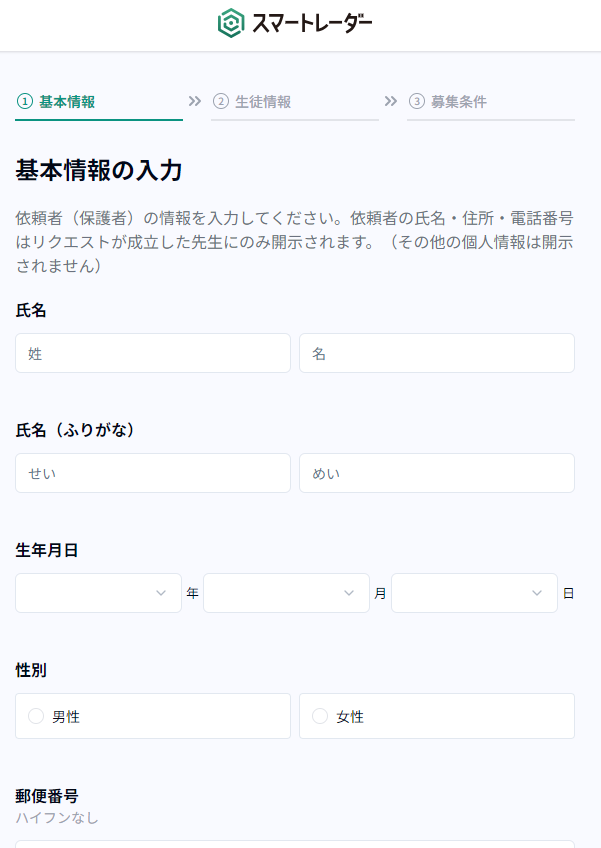This screenshot has width=601, height=848.
Task: Click the step 3 circled number icon
Action: point(417,101)
